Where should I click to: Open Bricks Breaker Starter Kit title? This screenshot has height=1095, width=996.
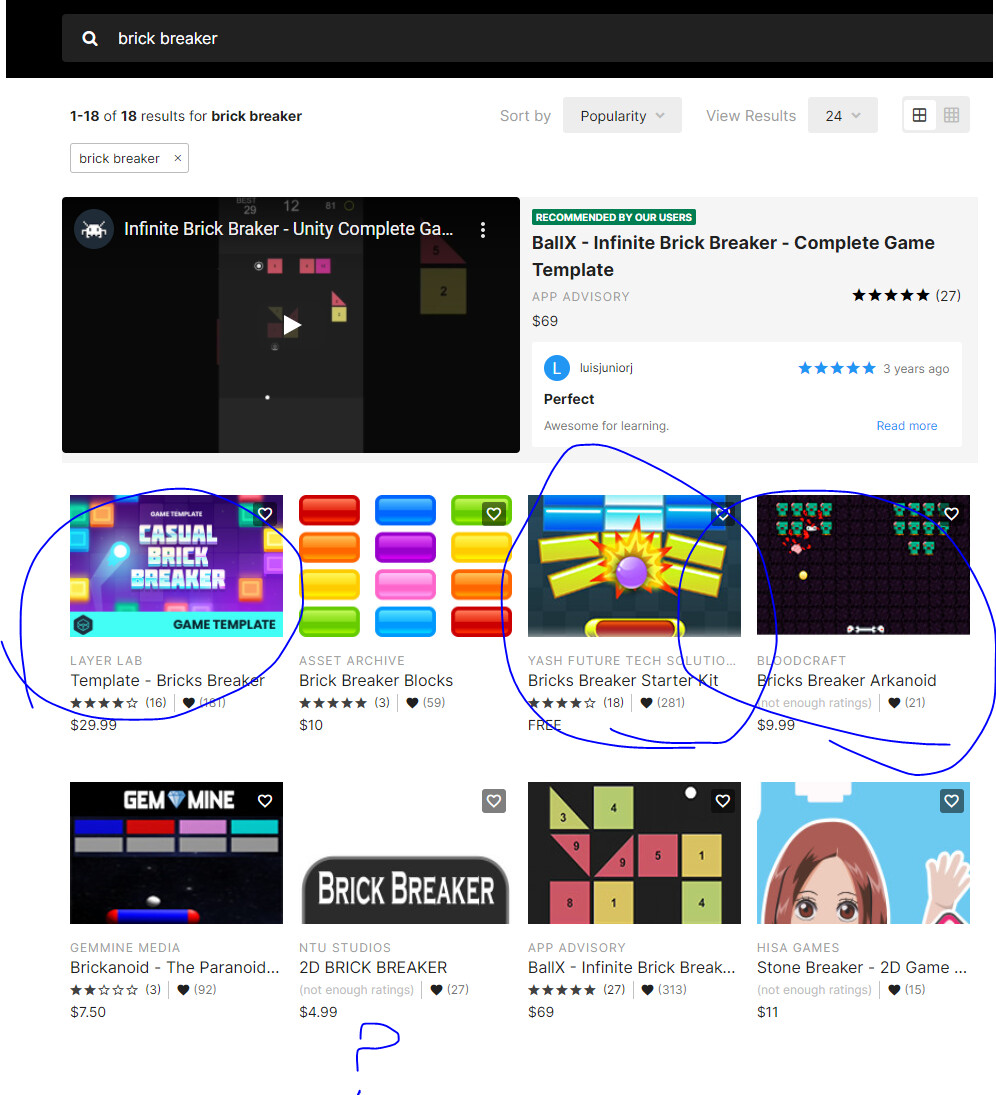pos(623,680)
